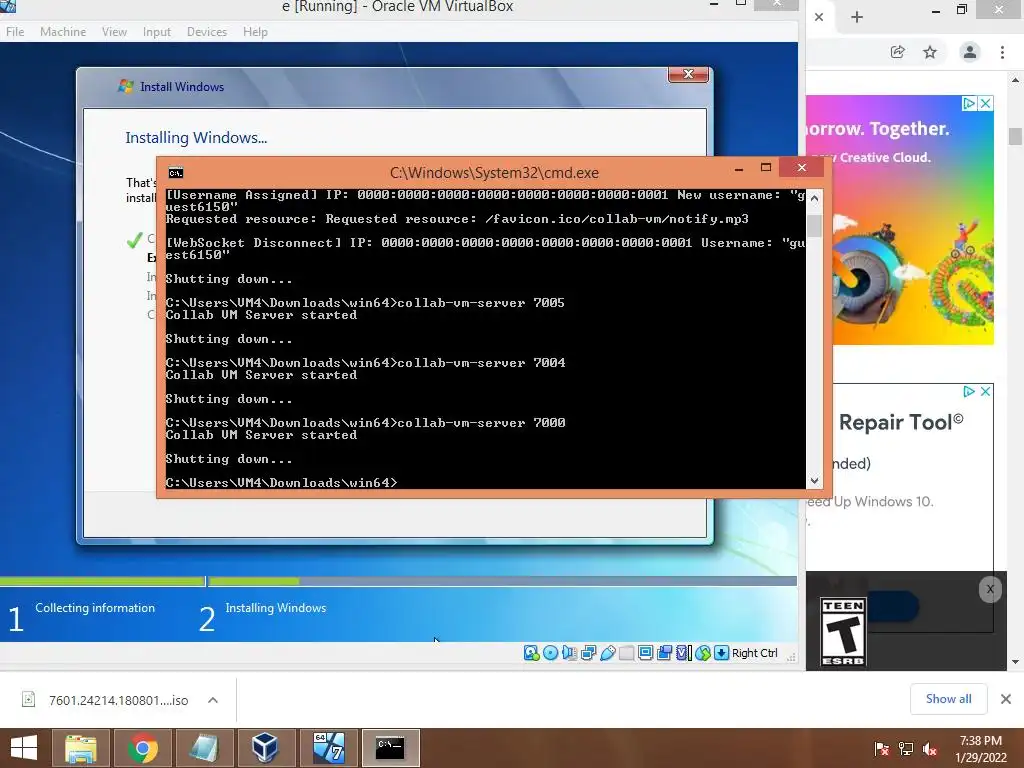Click the network tray icon
Screen dimensions: 1024x768
pos(906,749)
